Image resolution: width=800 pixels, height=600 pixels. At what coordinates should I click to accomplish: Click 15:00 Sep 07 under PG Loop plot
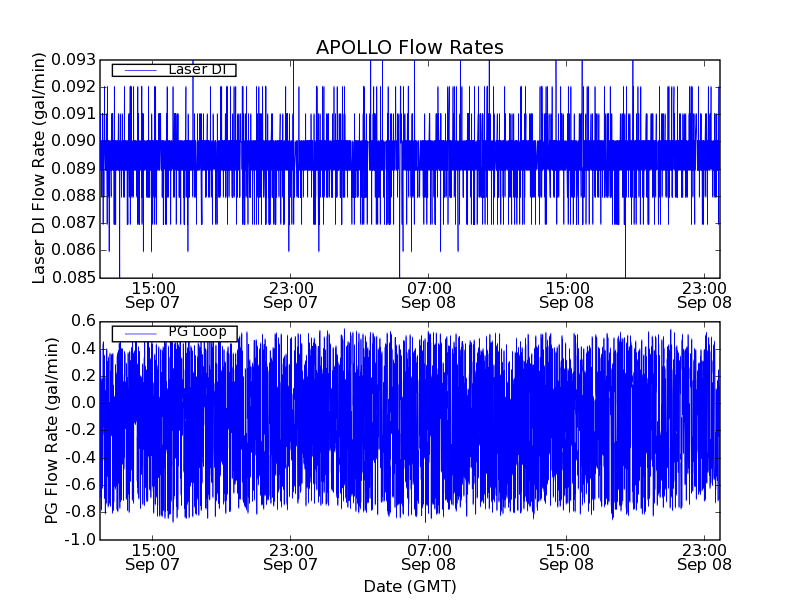click(x=153, y=558)
